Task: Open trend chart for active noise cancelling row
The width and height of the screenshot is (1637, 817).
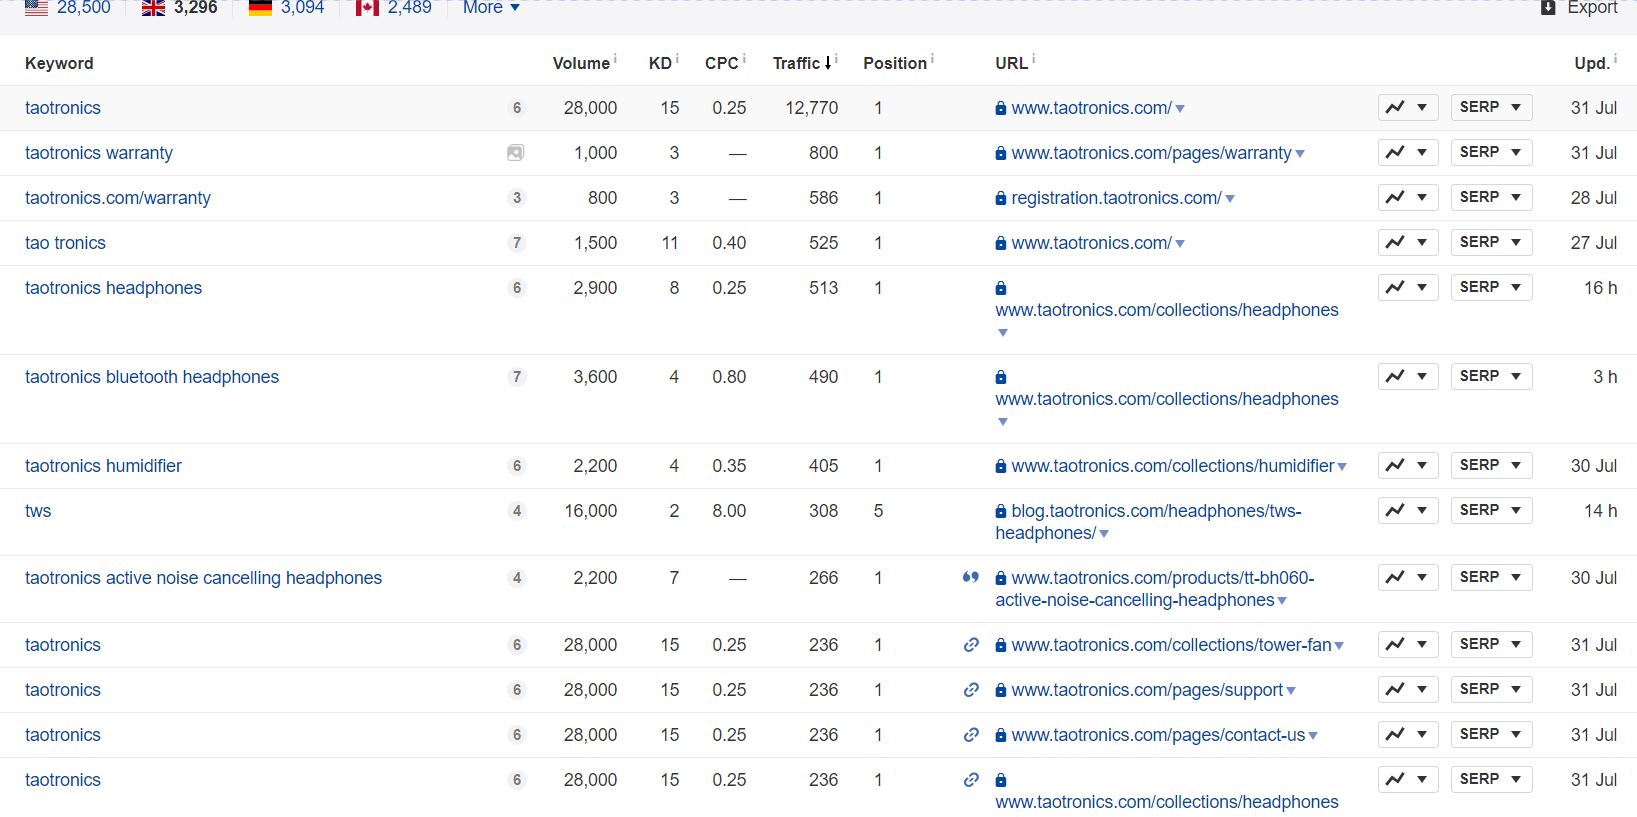Action: coord(1408,577)
